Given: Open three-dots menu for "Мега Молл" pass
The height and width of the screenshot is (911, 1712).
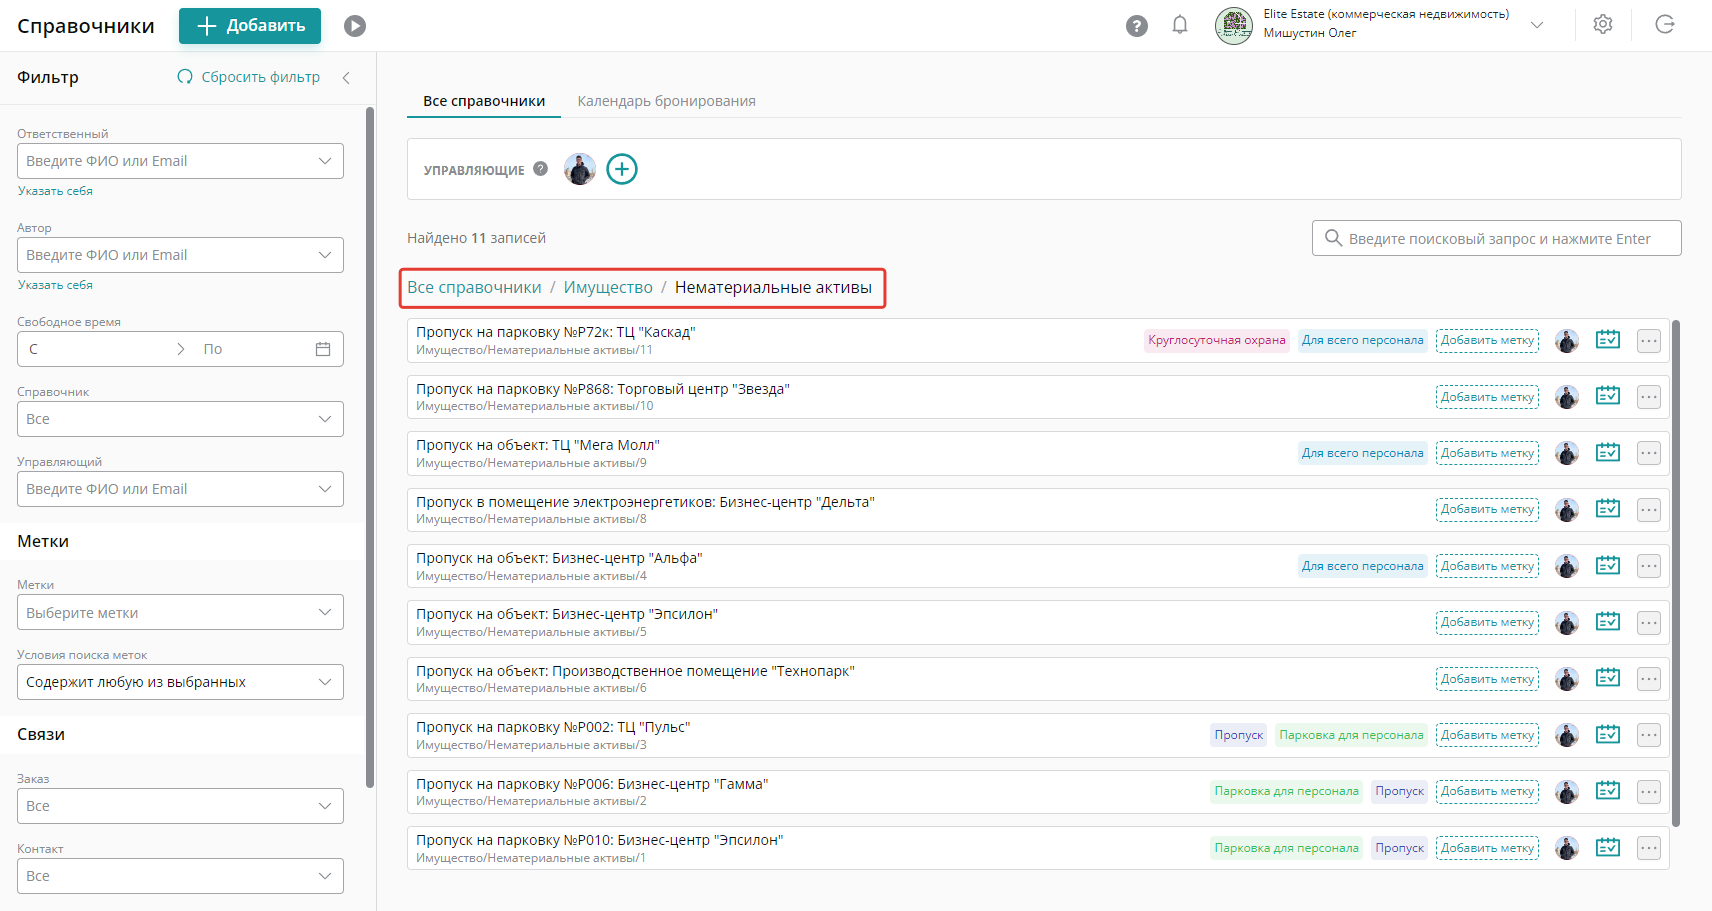Looking at the screenshot, I should (x=1648, y=453).
